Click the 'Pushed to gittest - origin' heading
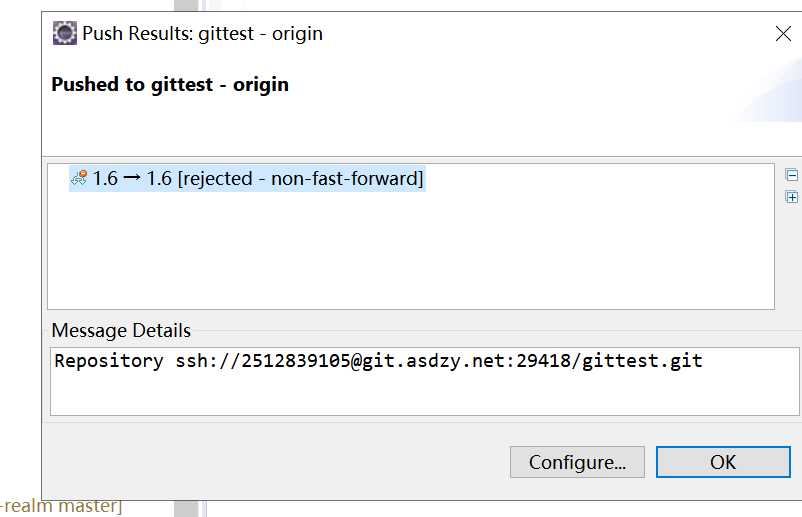 pos(170,84)
